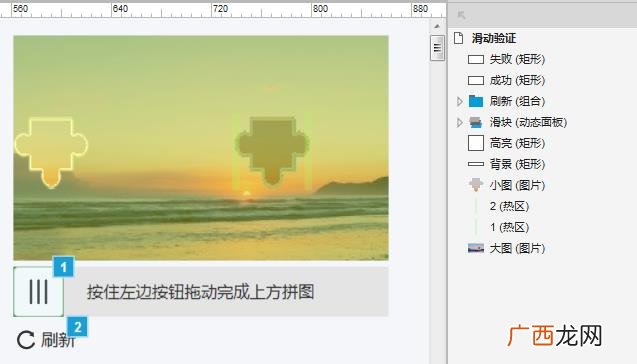
Task: Click the dark puzzle slot on image
Action: [x=272, y=151]
